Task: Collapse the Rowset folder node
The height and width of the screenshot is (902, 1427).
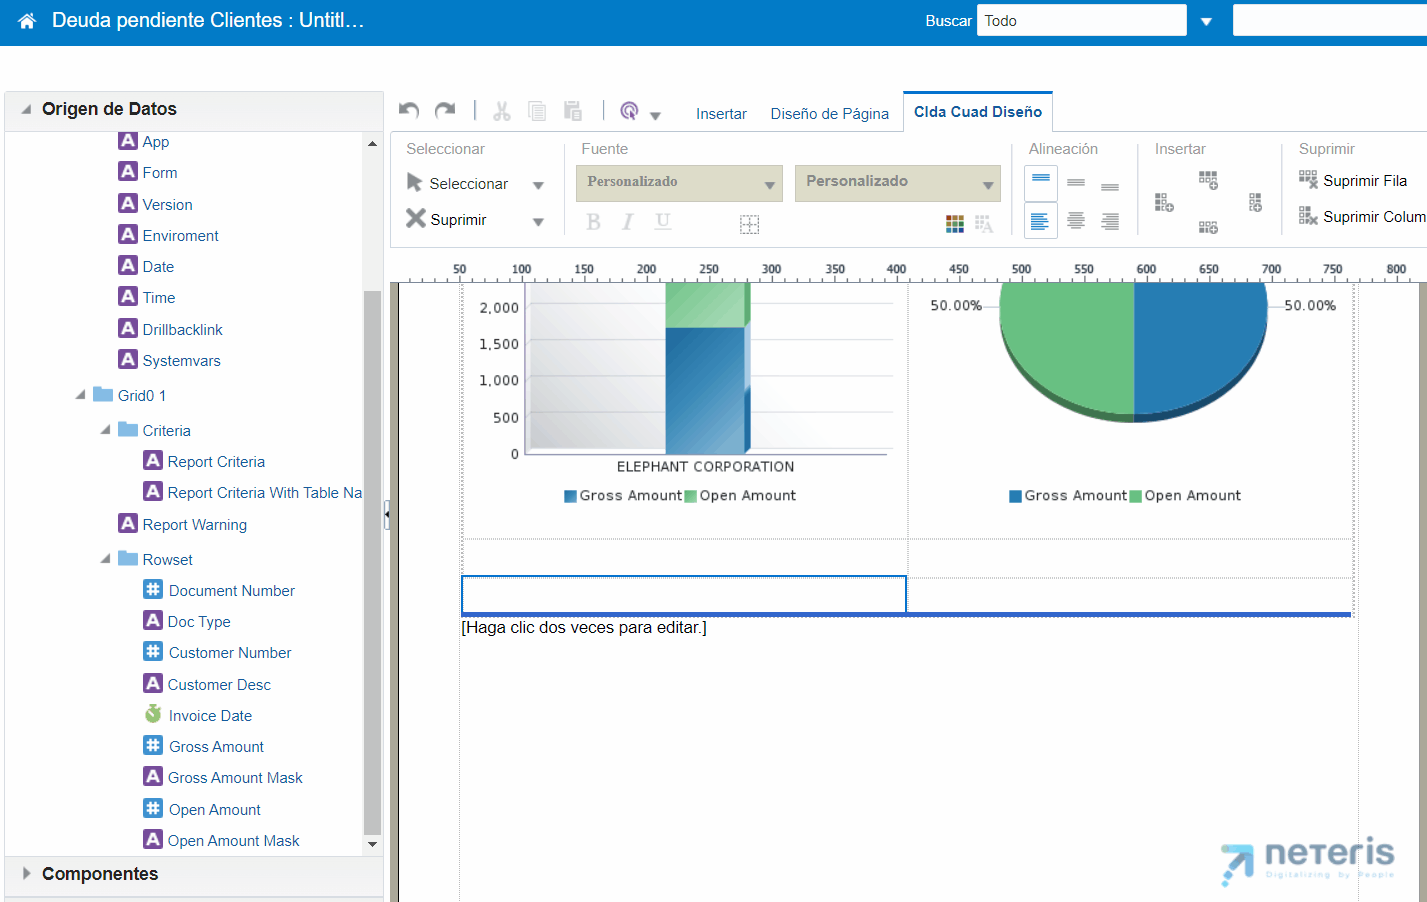Action: point(106,559)
